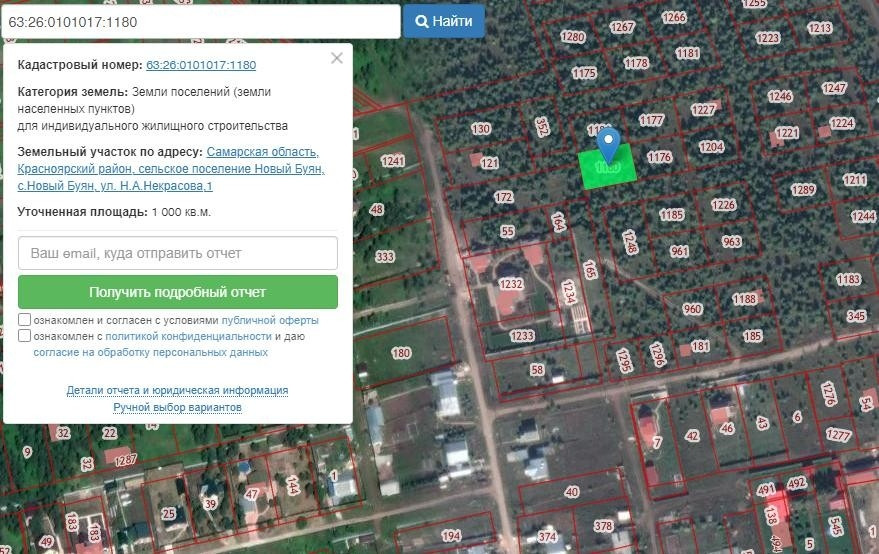The height and width of the screenshot is (554, 879).
Task: Click Ручной выбор вариантов link
Action: pyautogui.click(x=177, y=407)
